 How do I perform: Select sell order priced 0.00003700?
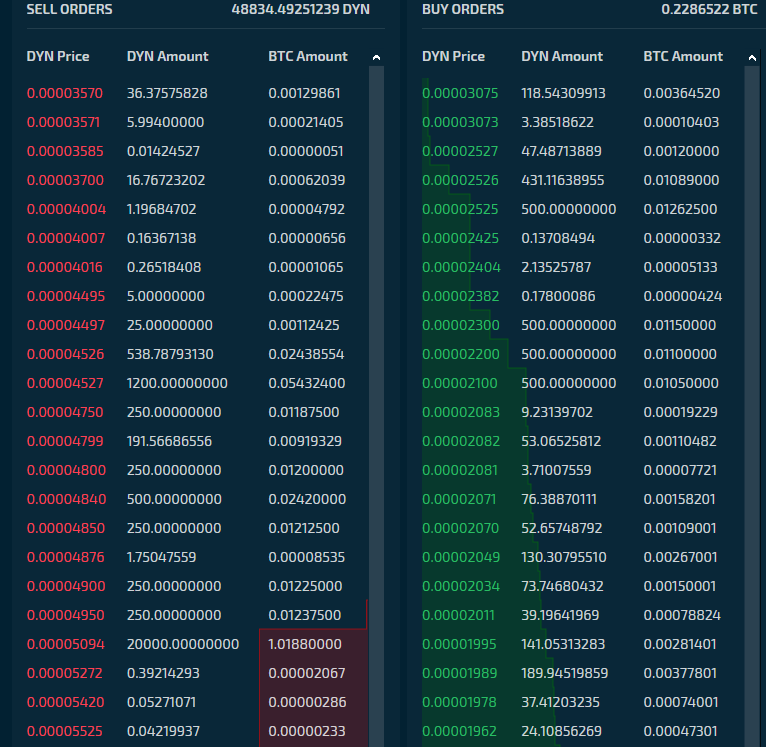click(x=197, y=180)
